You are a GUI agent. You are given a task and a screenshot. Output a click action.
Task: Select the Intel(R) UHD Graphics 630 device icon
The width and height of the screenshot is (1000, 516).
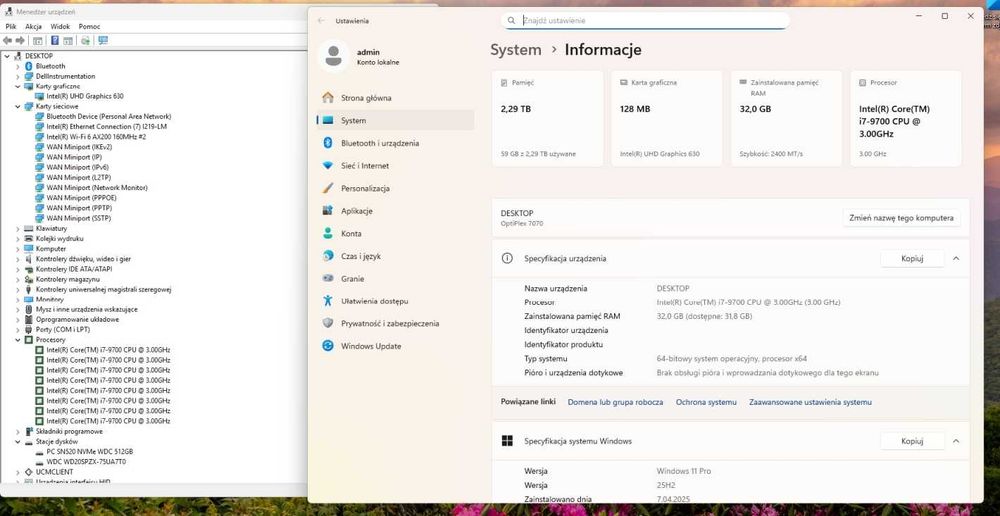40,96
